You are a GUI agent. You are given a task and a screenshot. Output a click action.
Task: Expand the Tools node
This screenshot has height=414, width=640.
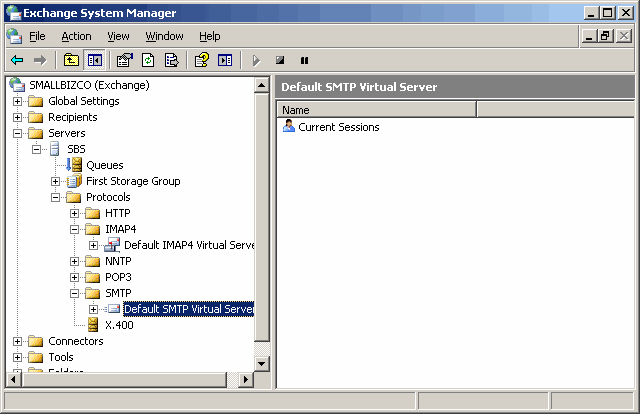point(17,357)
